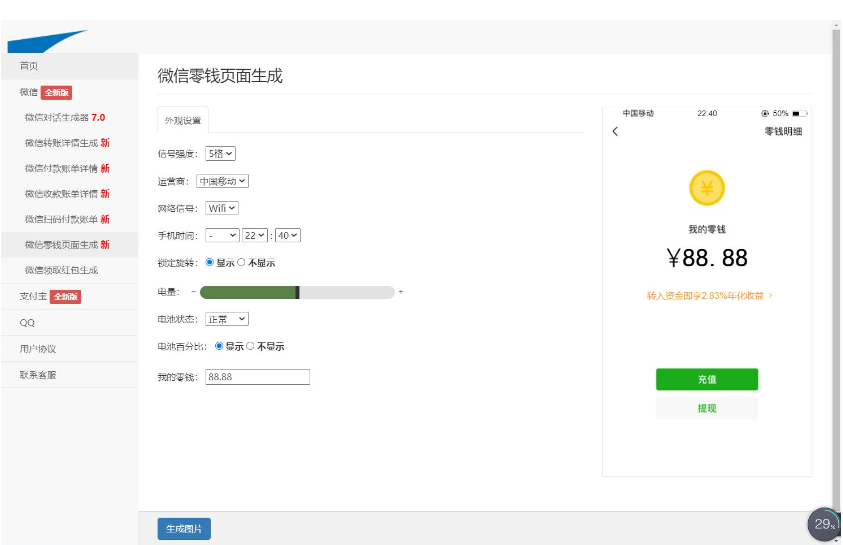Open 用户协议 in sidebar
The width and height of the screenshot is (843, 545).
(69, 349)
